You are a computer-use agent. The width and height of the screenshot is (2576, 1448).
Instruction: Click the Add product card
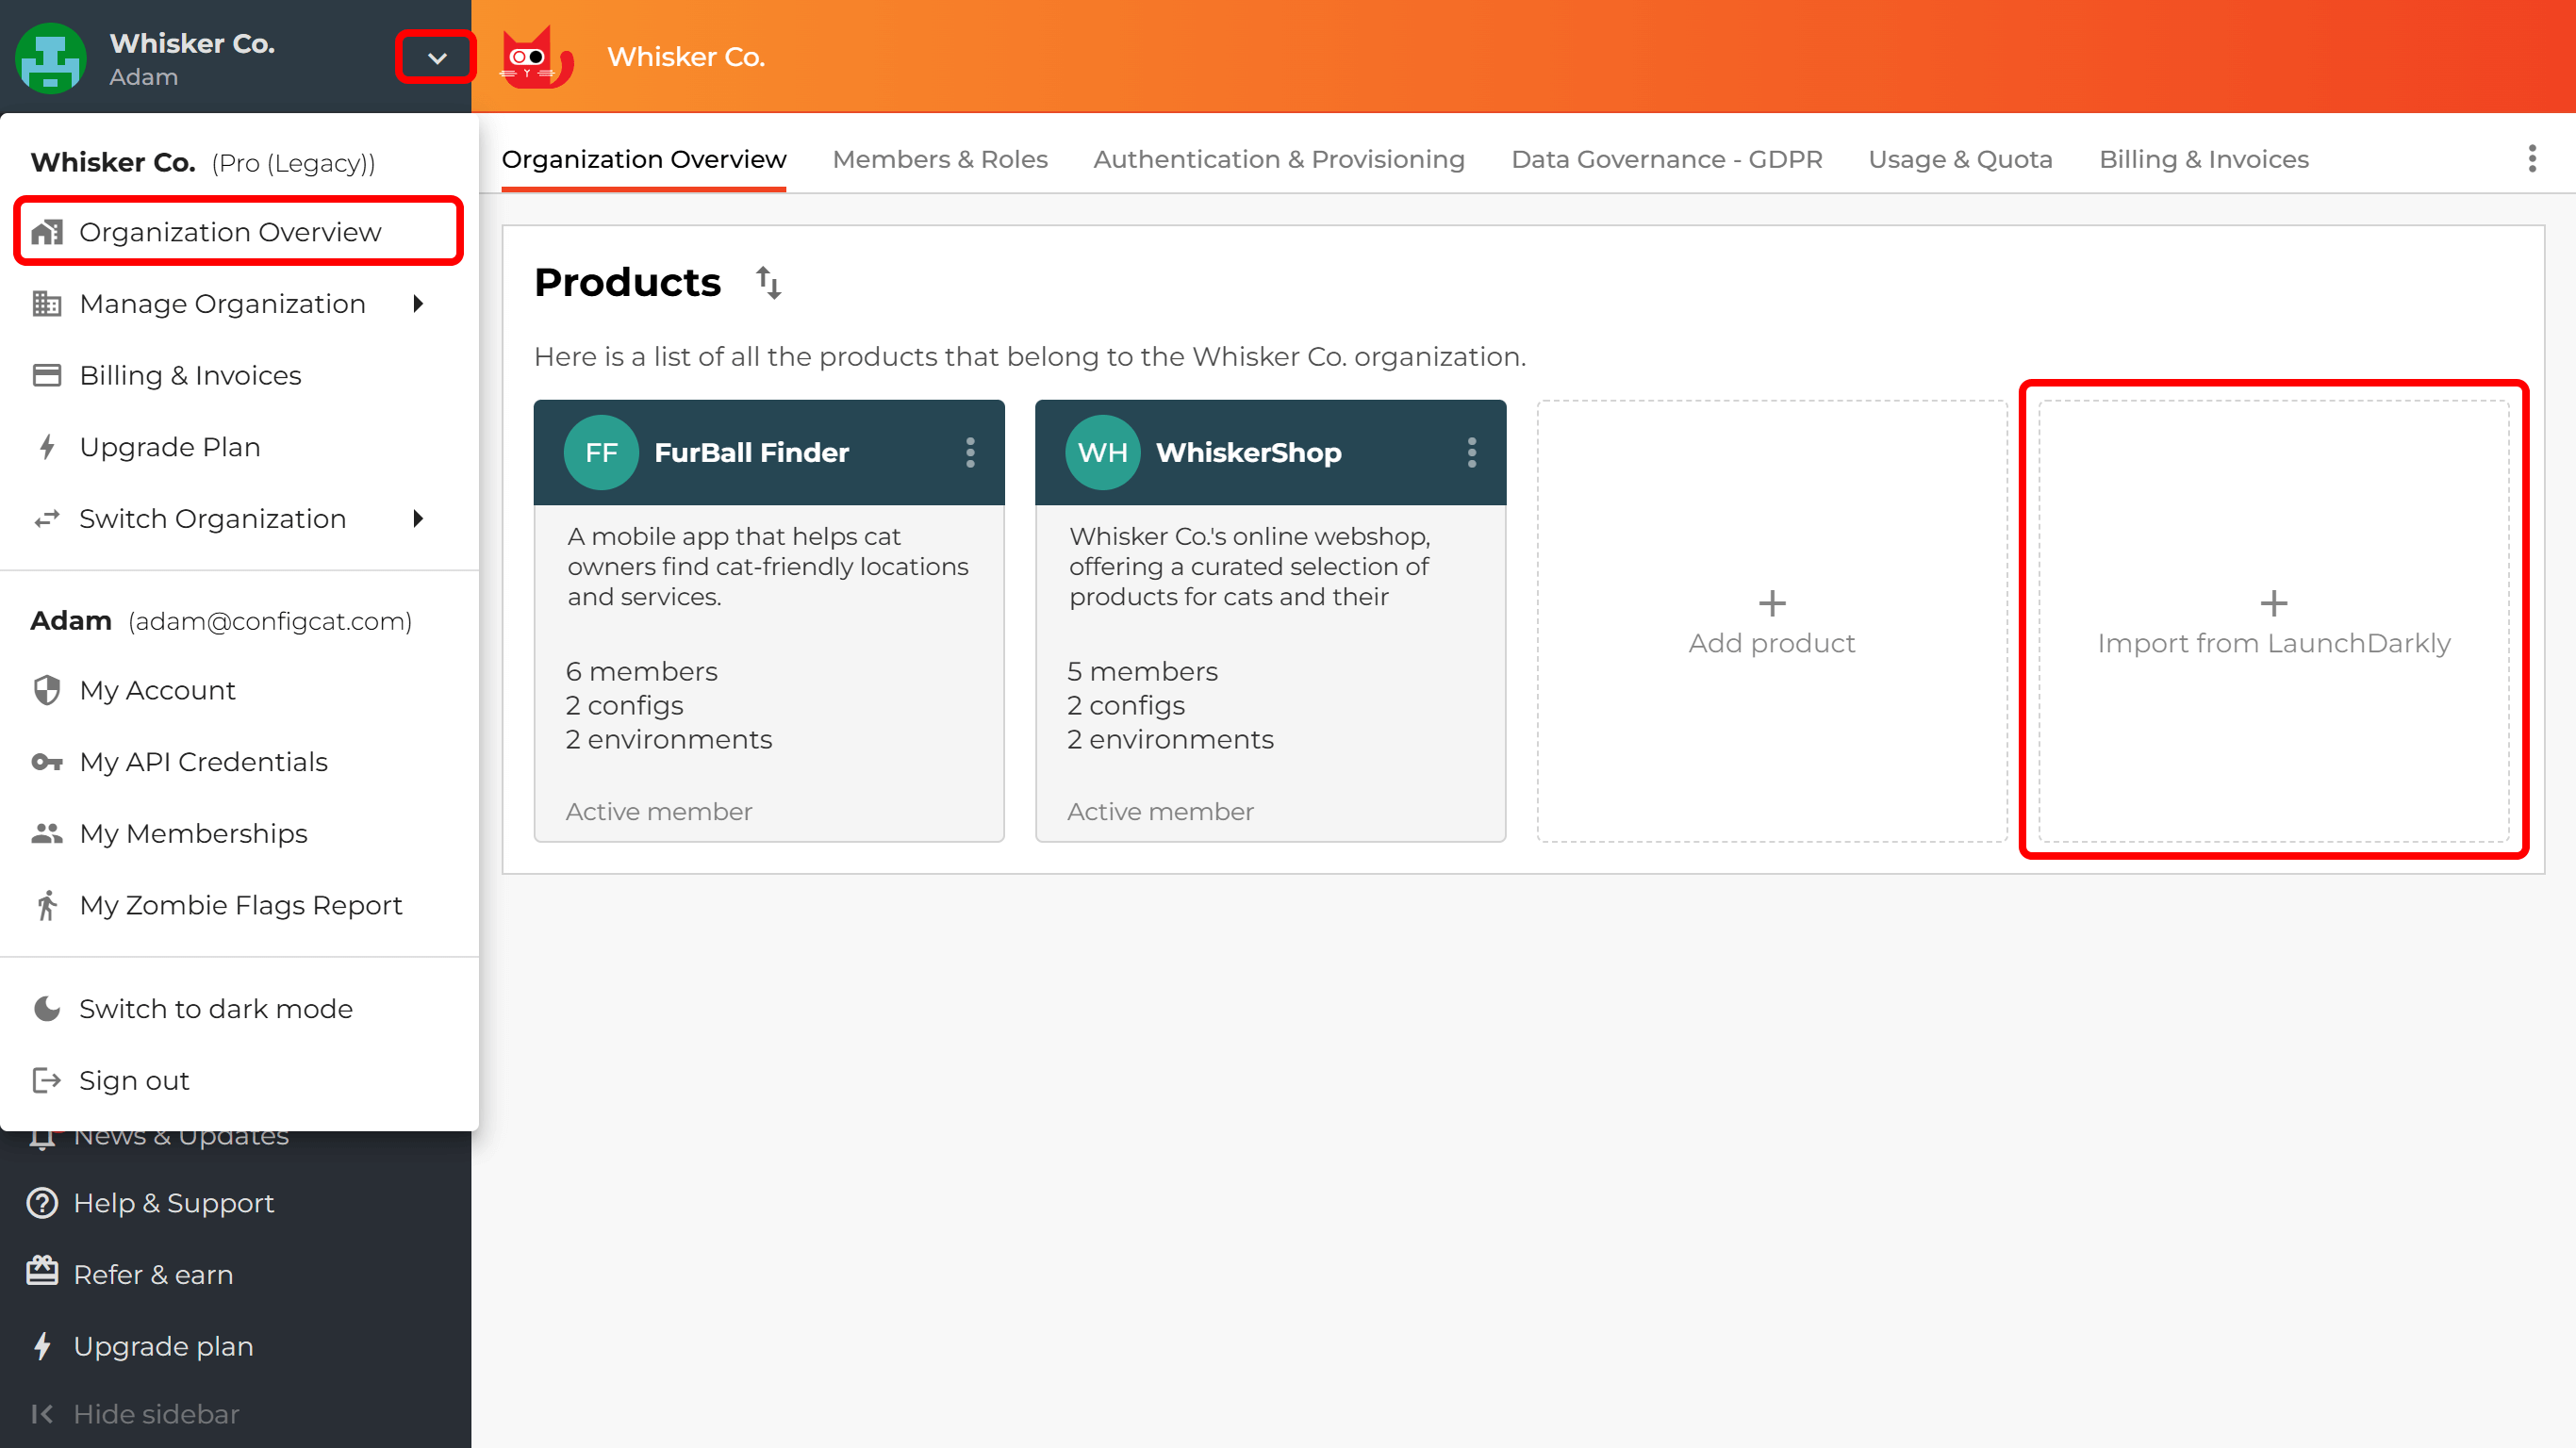pos(1771,620)
